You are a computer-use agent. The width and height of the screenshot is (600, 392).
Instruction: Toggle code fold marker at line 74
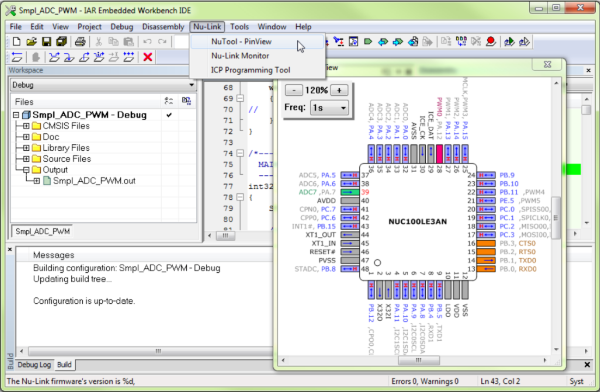tap(240, 153)
